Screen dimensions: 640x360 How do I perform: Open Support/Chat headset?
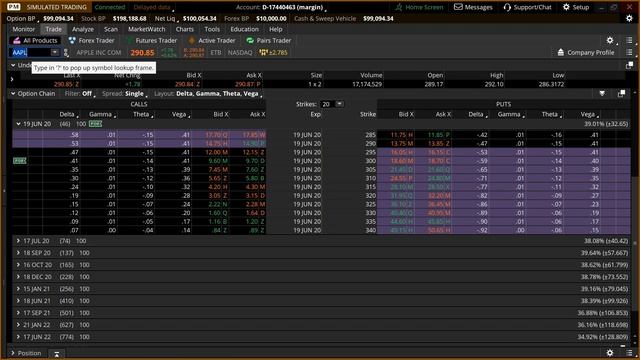(x=527, y=7)
